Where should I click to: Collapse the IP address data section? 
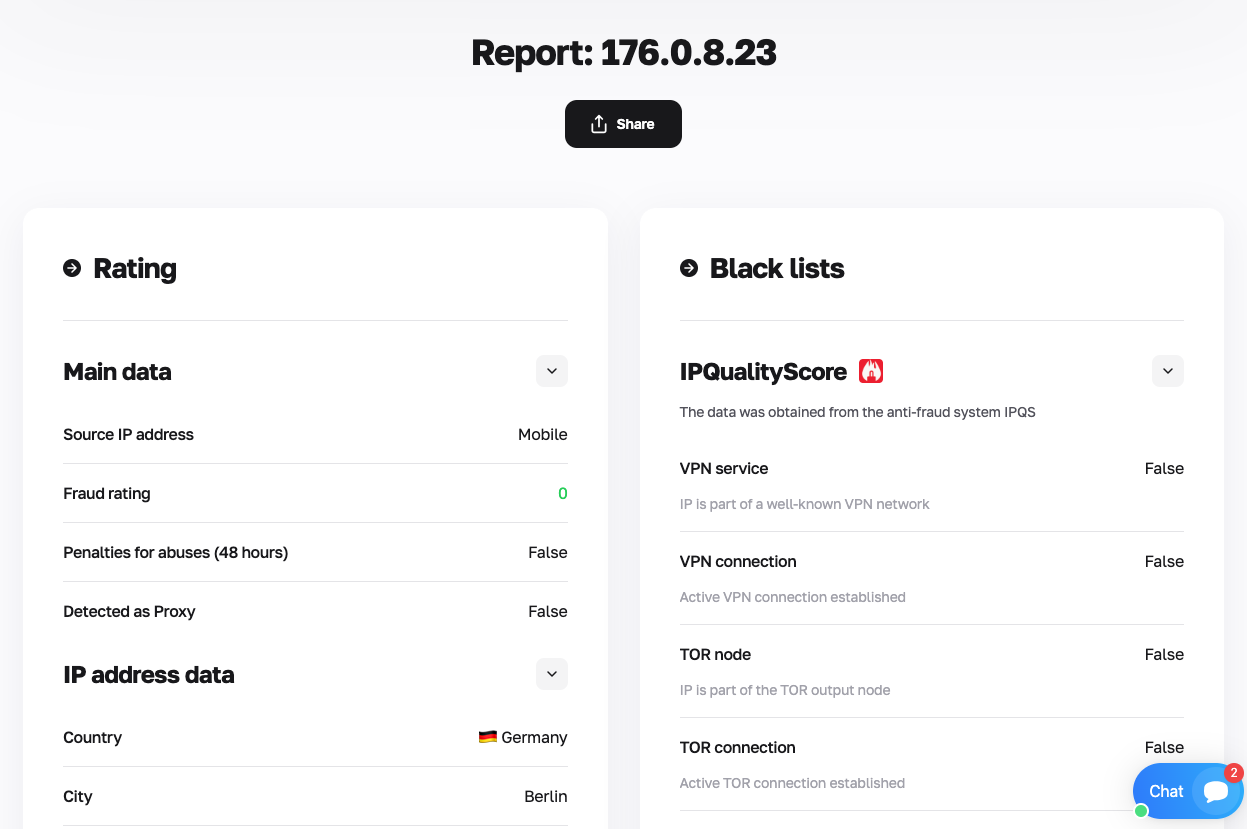[x=551, y=674]
